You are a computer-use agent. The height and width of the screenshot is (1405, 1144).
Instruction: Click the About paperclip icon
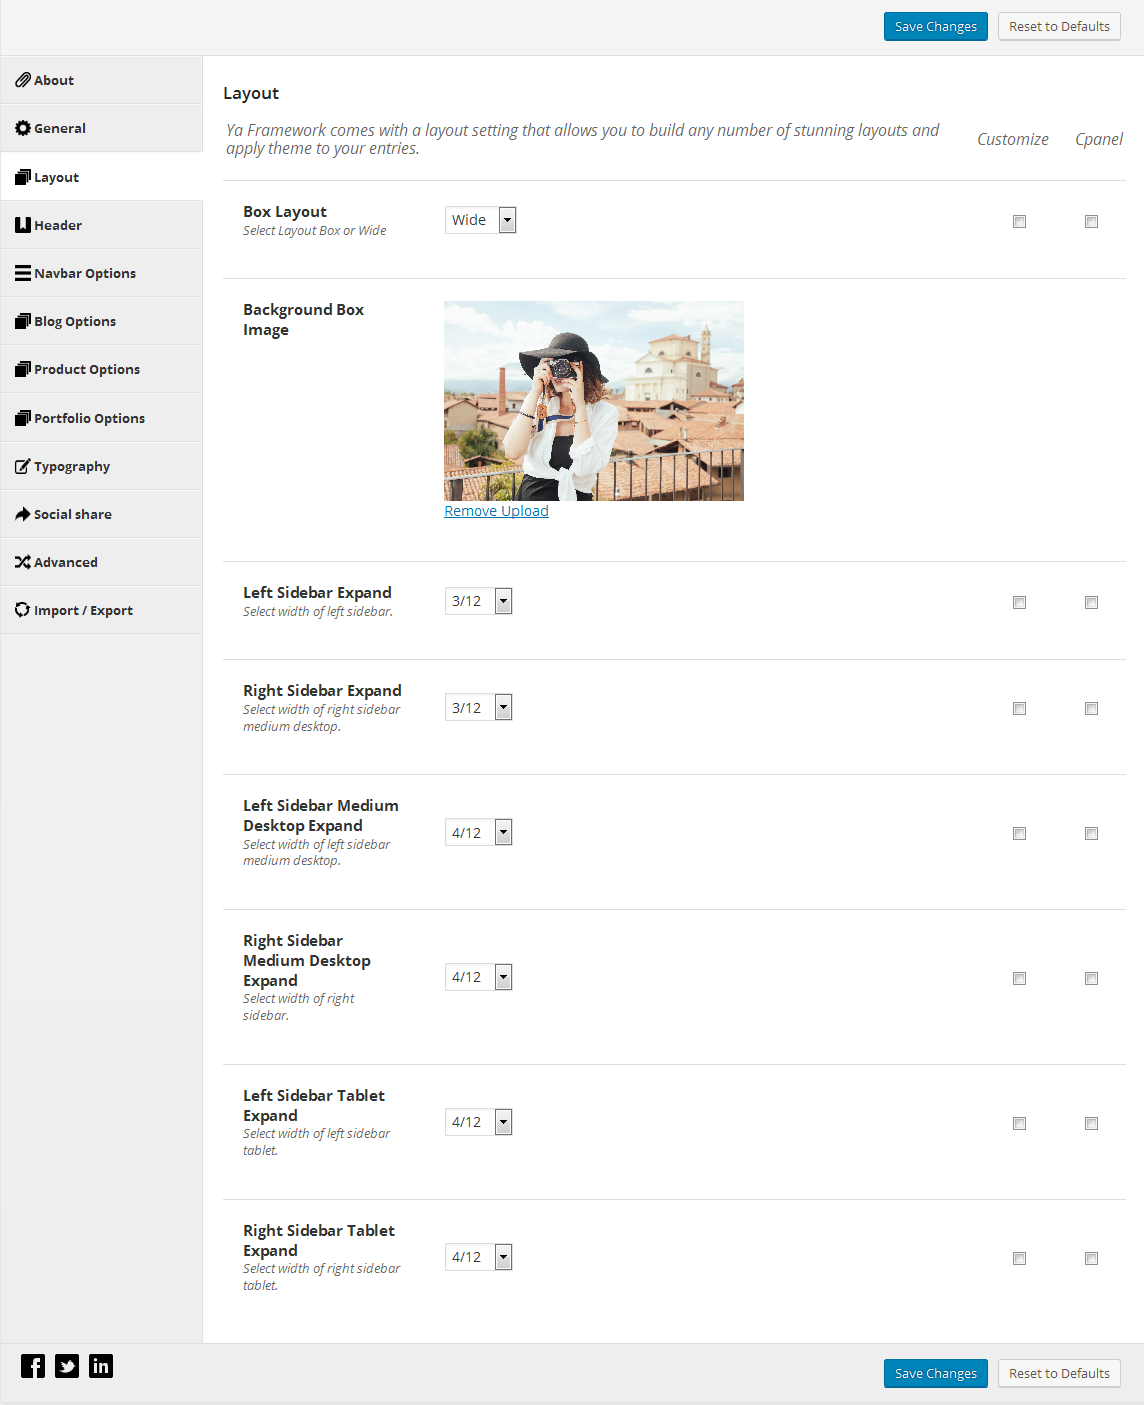coord(23,80)
